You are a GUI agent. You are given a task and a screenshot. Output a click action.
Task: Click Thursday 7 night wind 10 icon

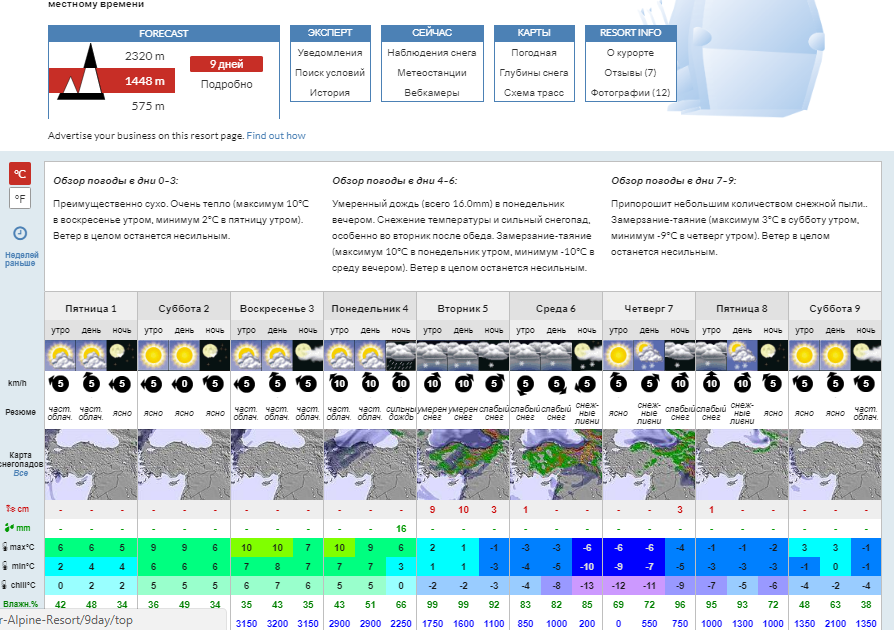coord(680,383)
